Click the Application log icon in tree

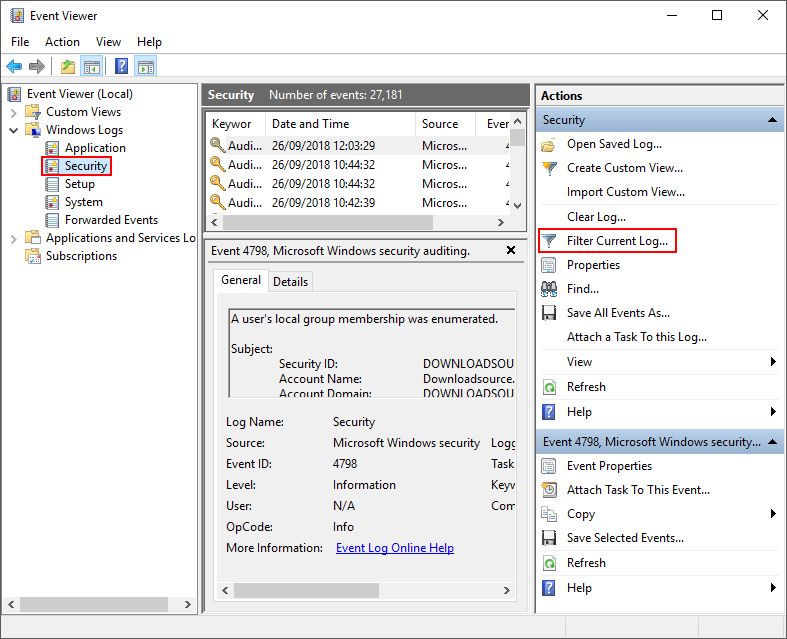tap(52, 148)
